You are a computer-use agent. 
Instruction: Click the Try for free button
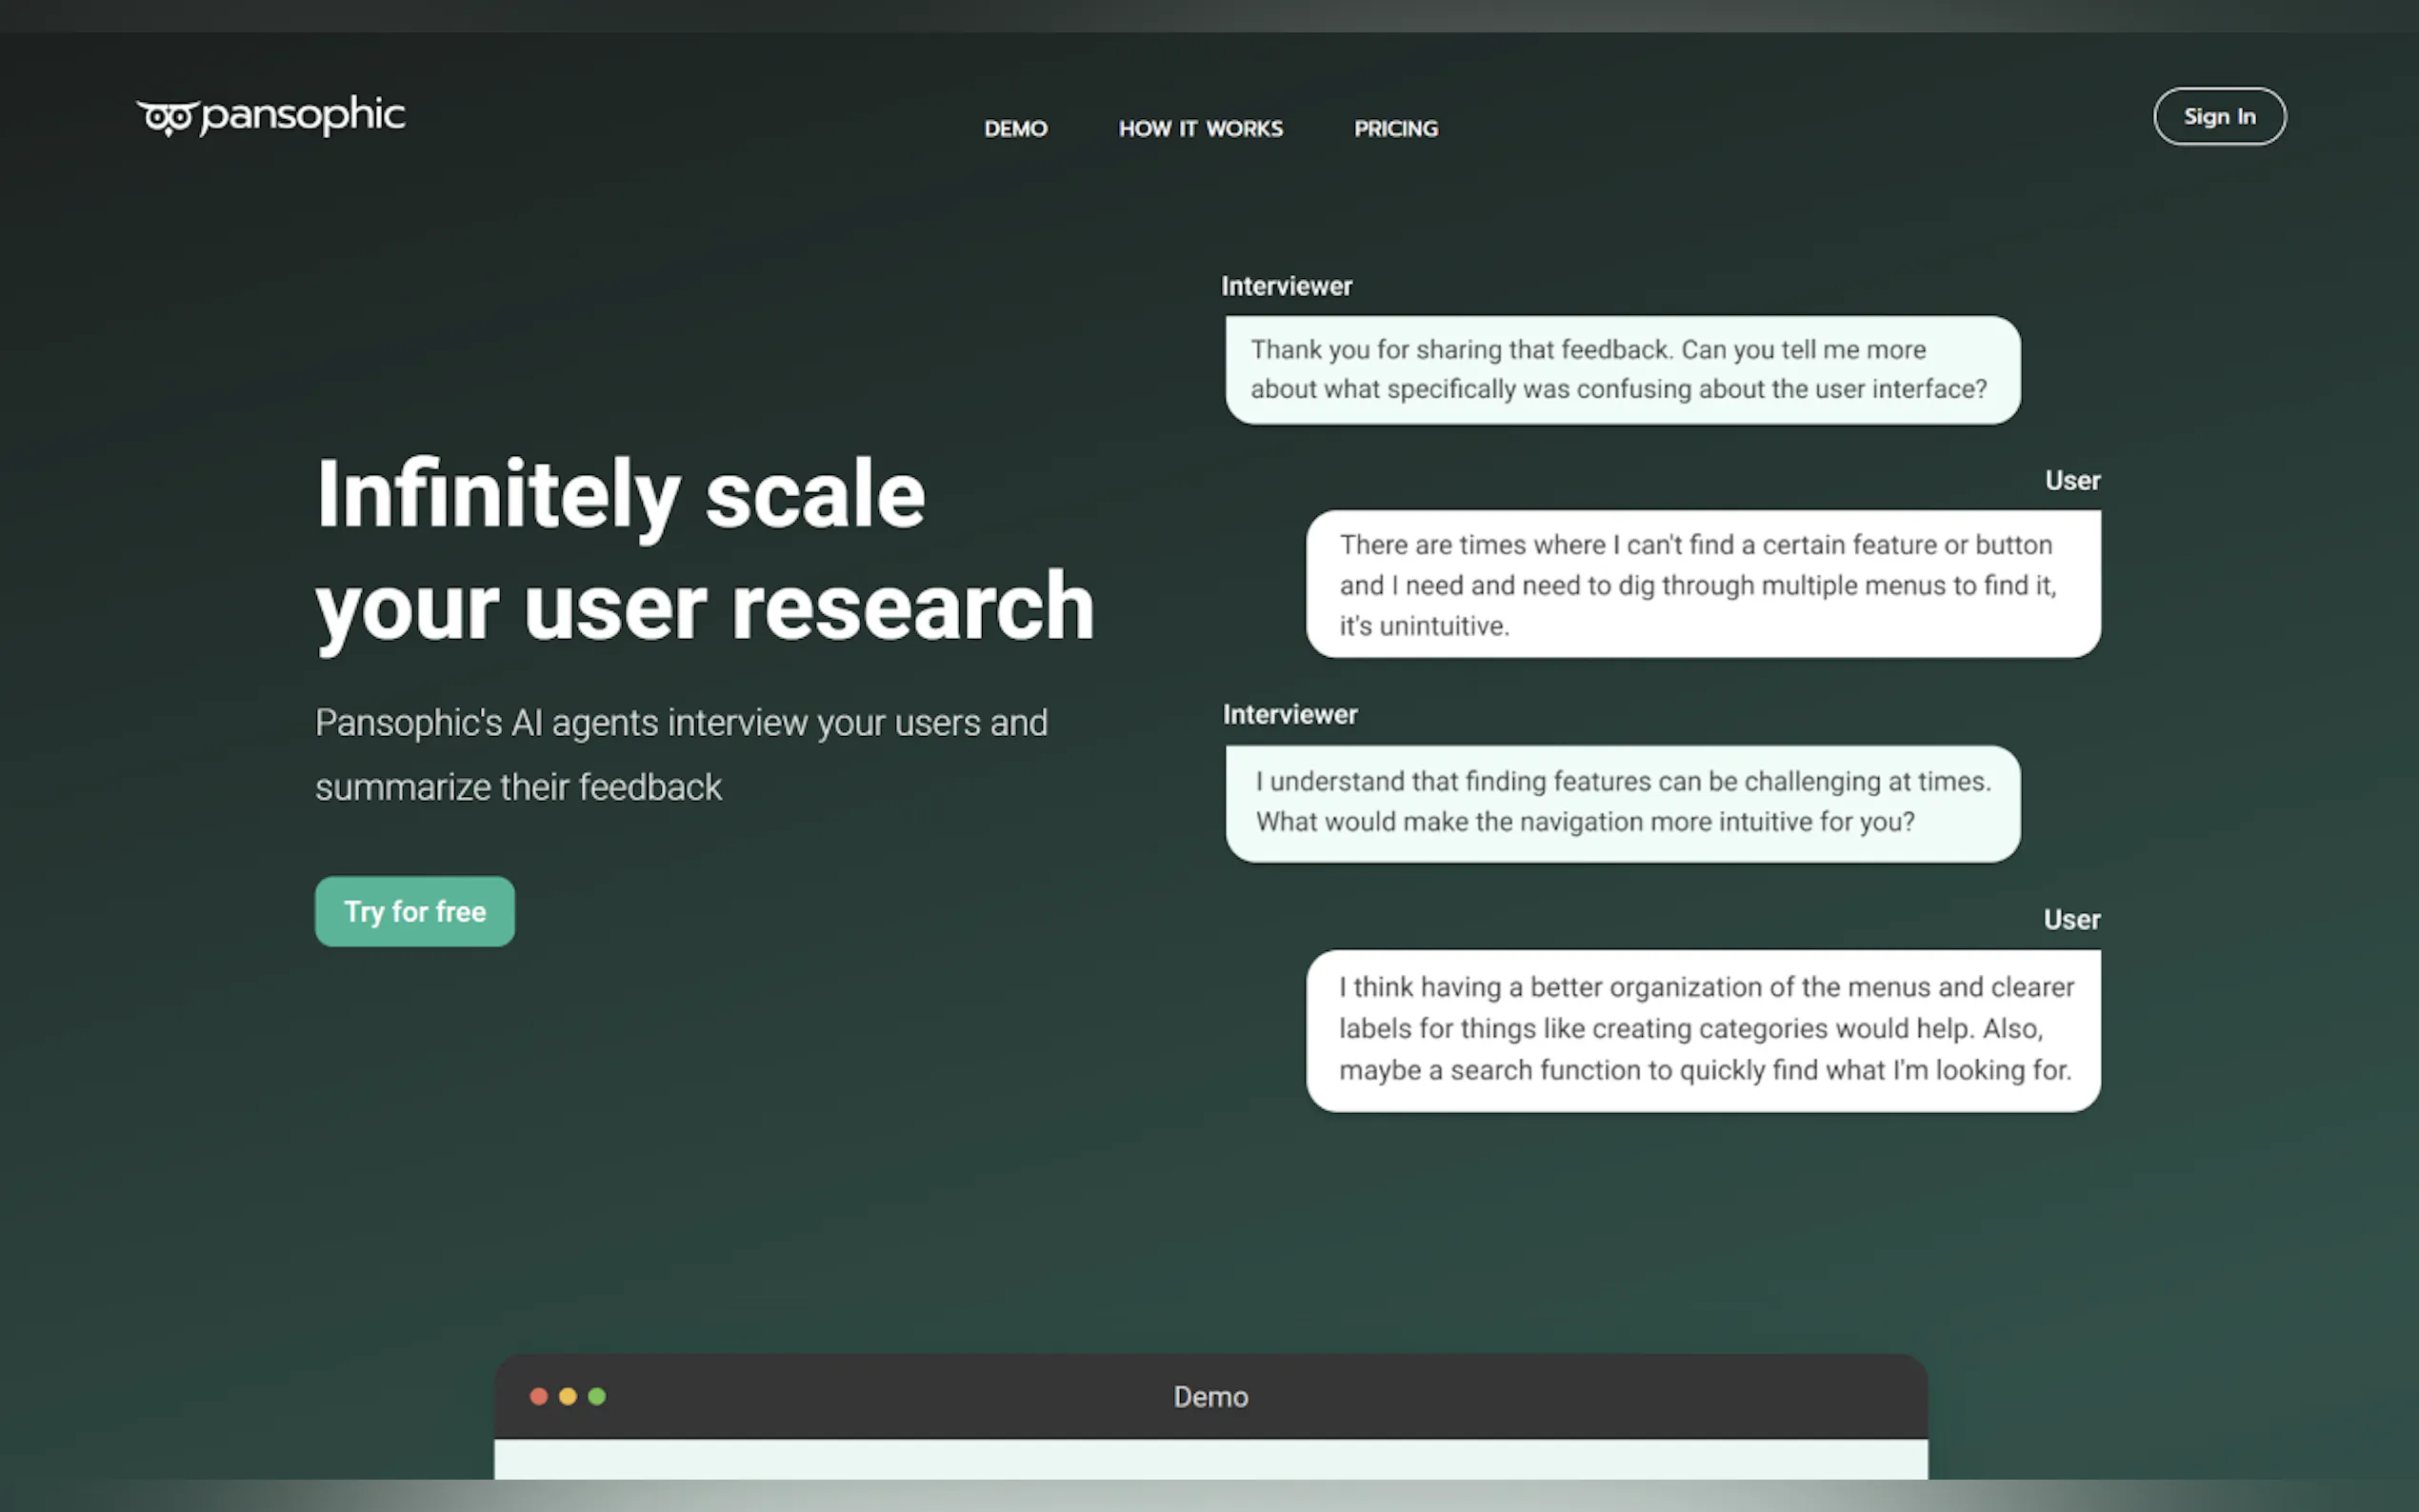coord(414,911)
